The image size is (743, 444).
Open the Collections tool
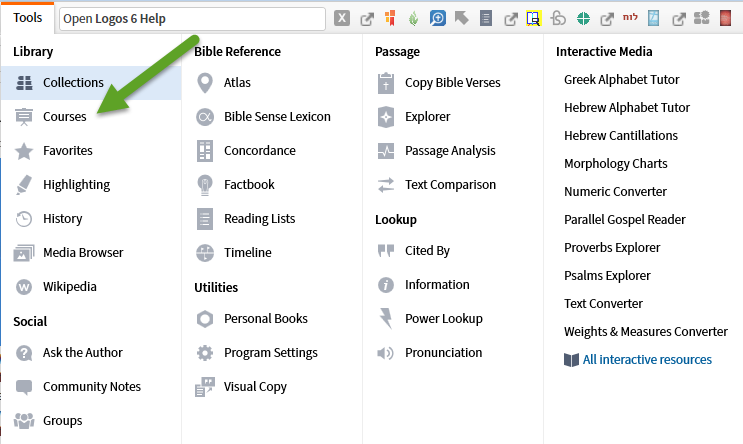coord(91,82)
